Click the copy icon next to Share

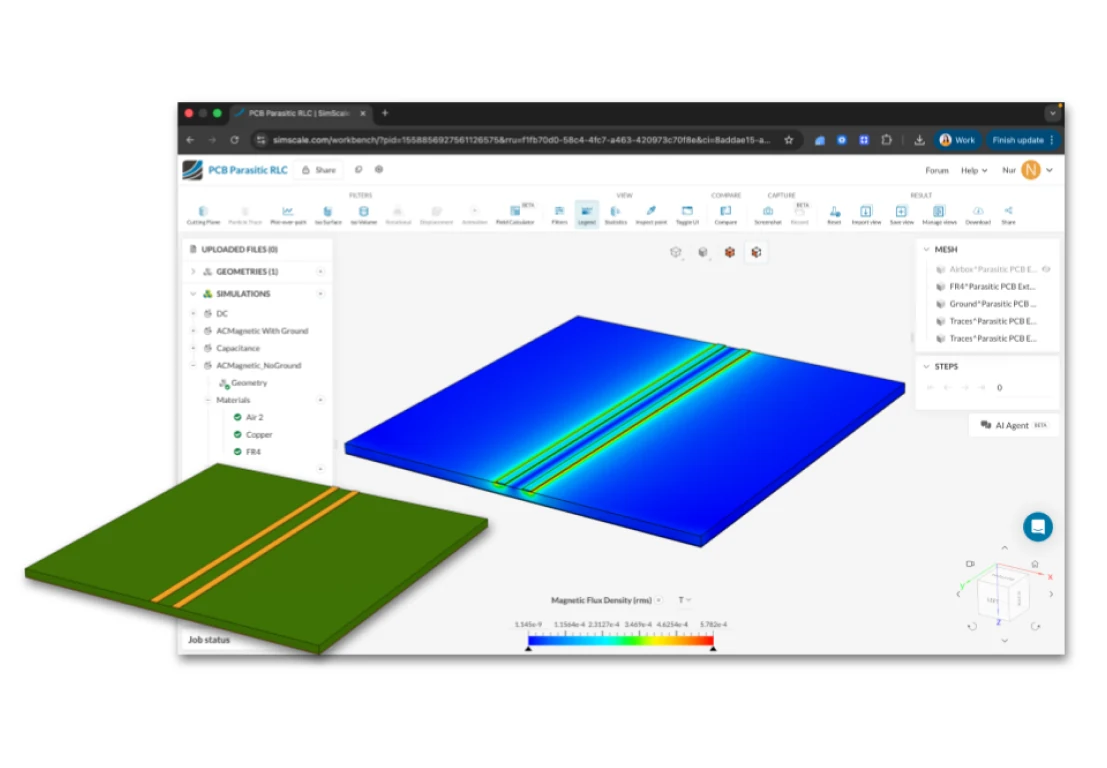click(x=359, y=169)
